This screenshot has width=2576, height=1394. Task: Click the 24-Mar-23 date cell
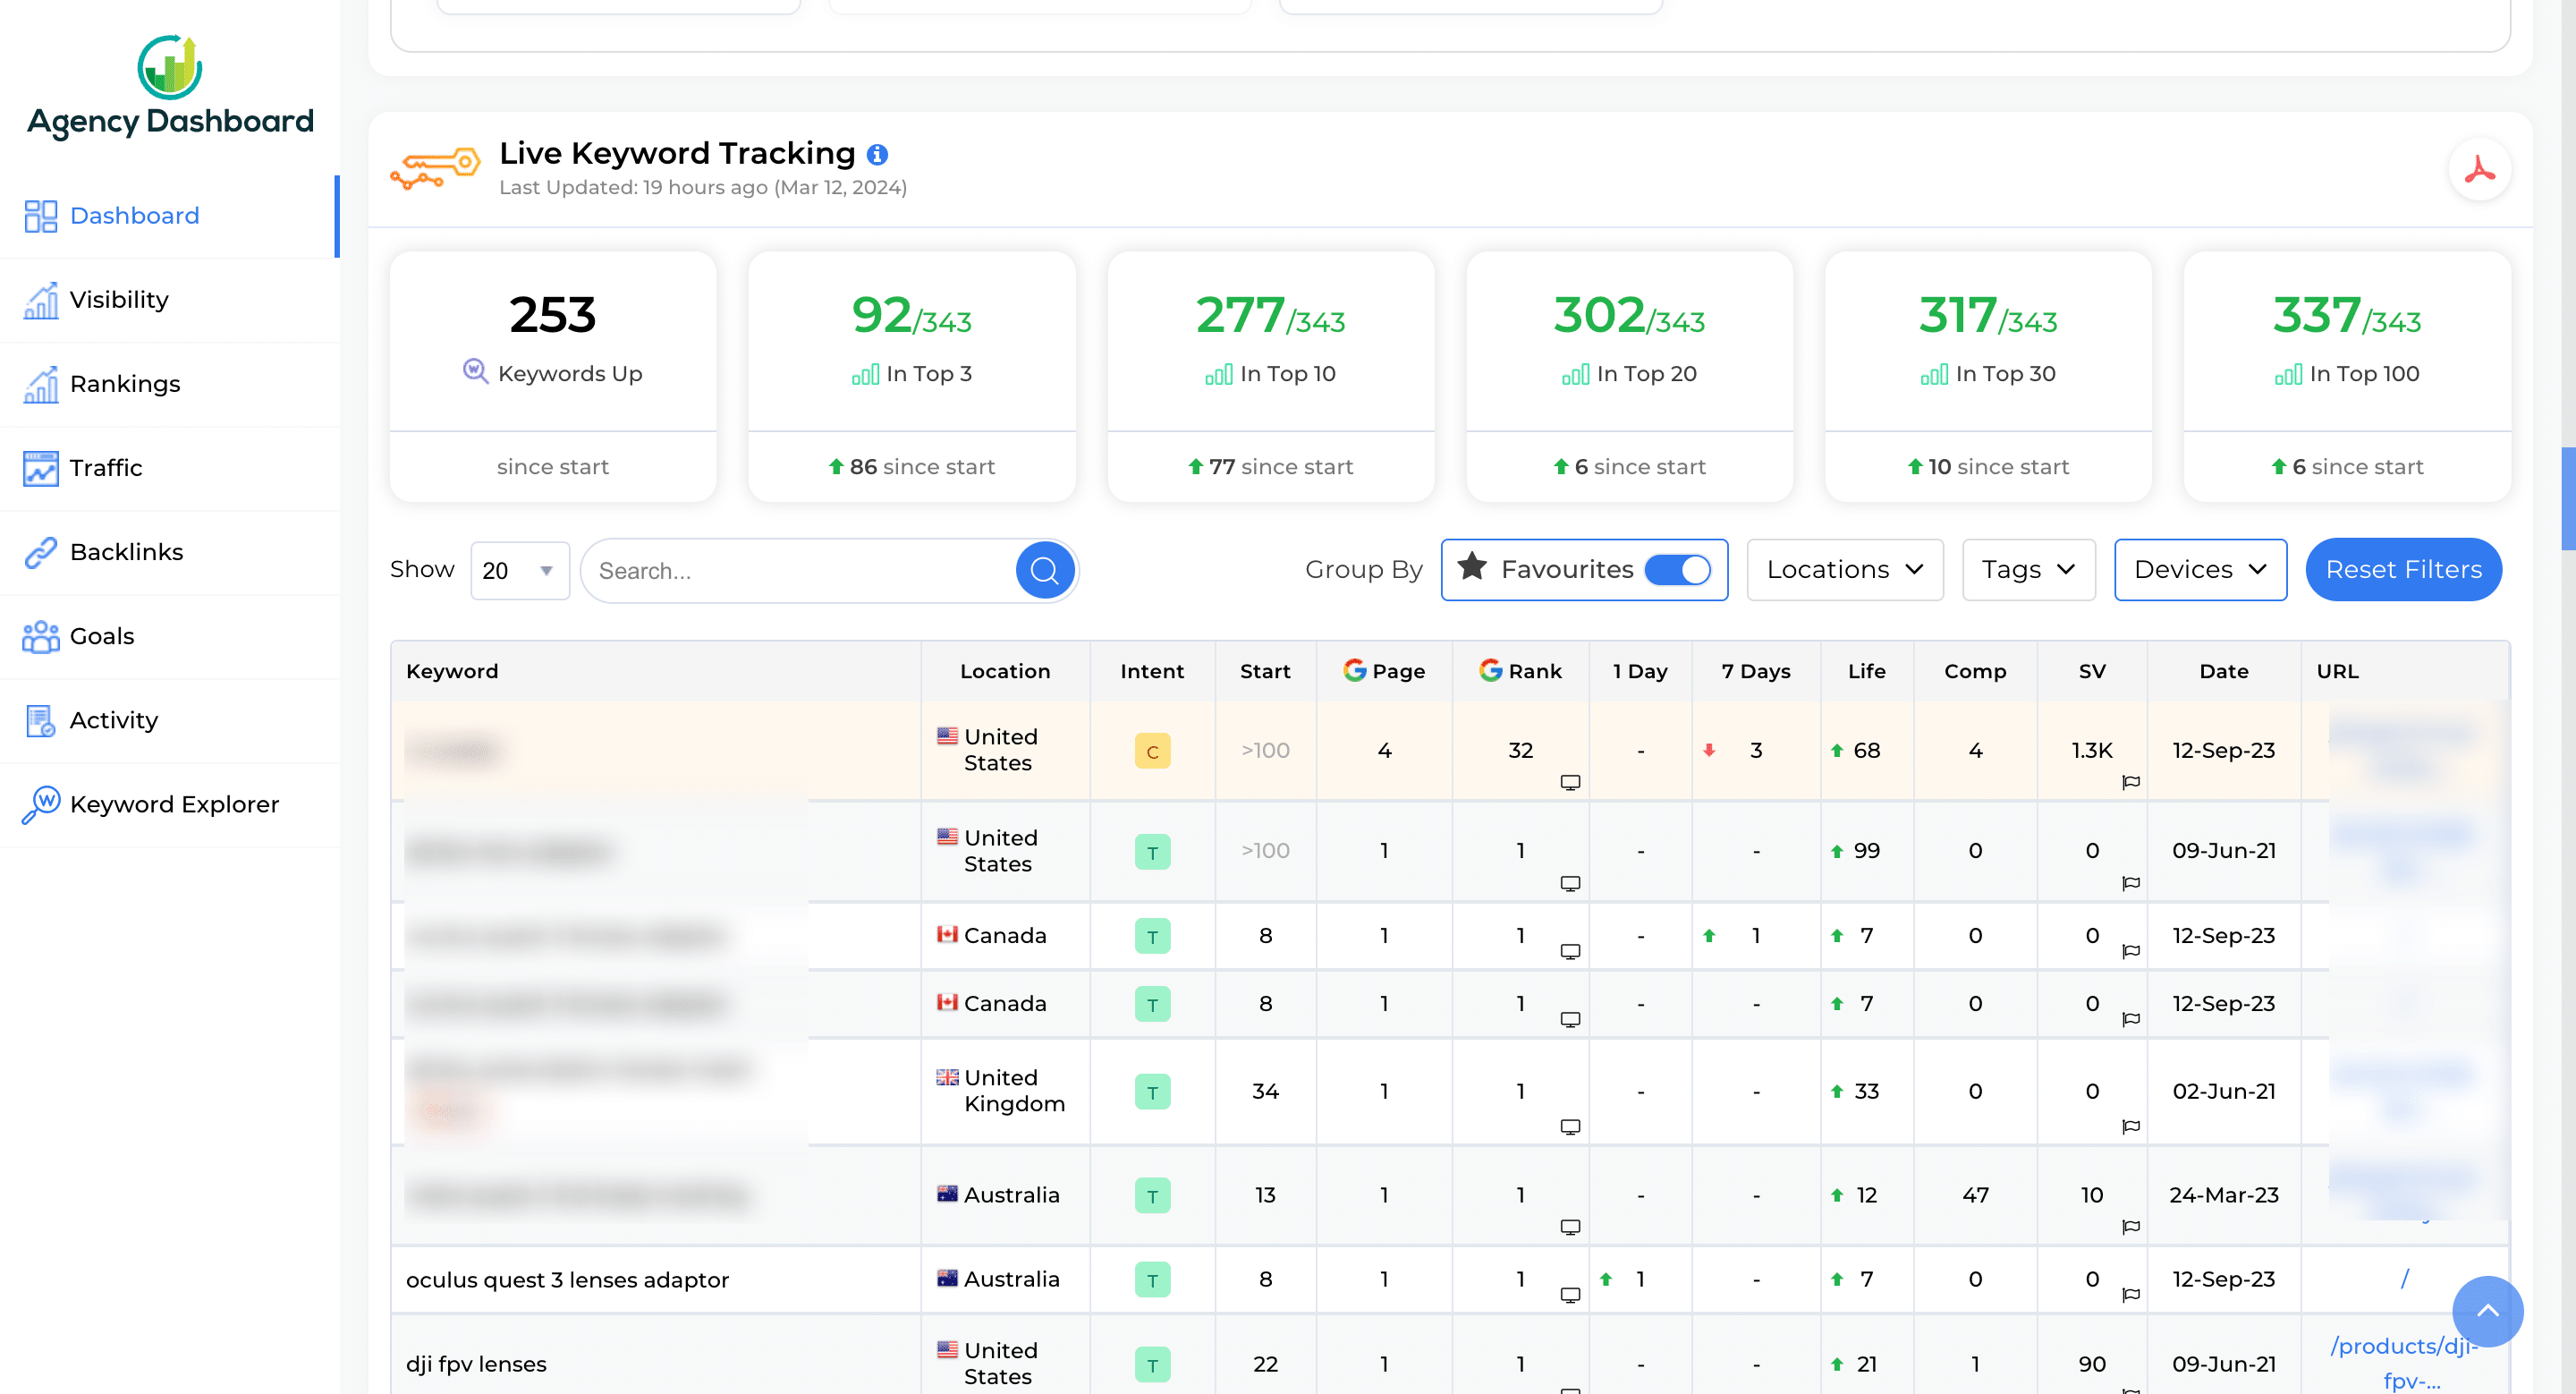coord(2224,1195)
